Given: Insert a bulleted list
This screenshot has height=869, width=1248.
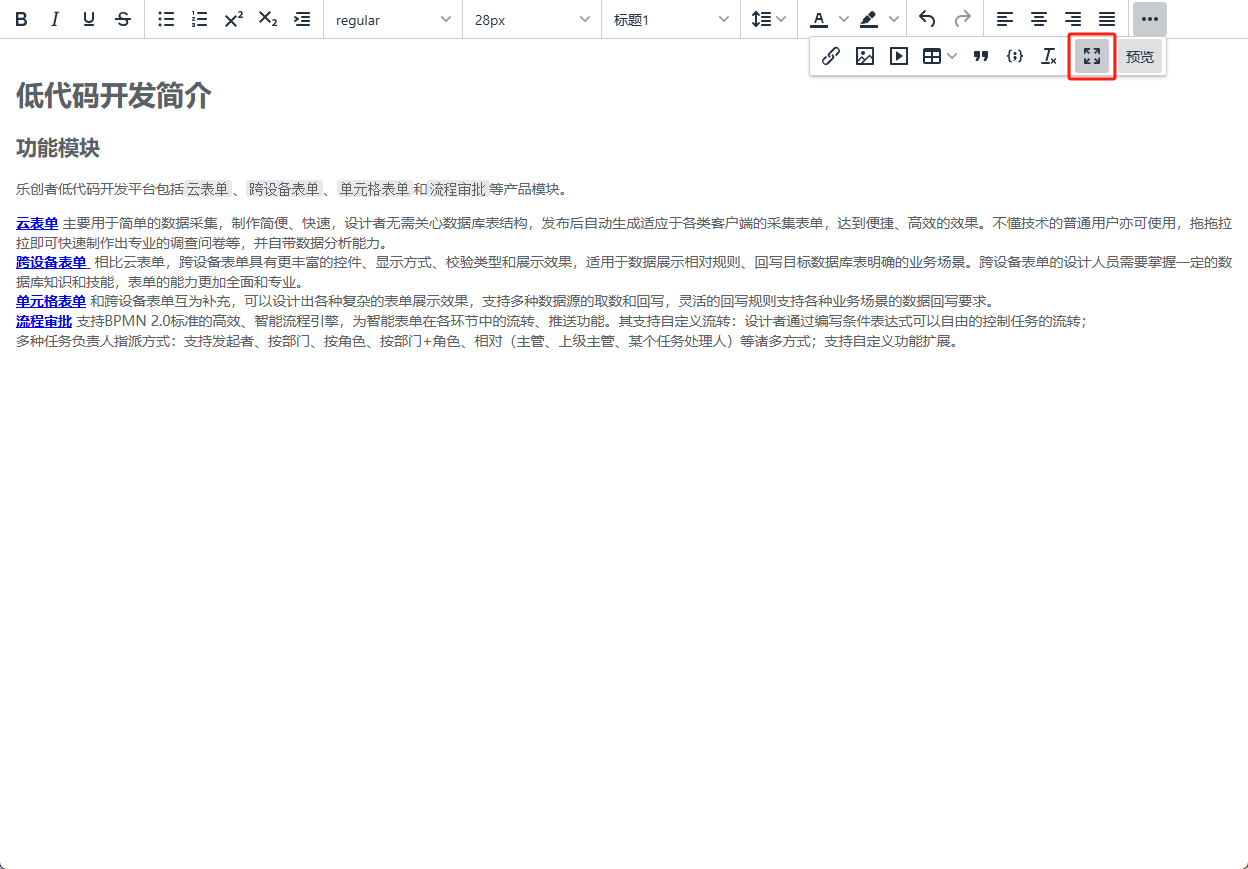Looking at the screenshot, I should click(166, 19).
